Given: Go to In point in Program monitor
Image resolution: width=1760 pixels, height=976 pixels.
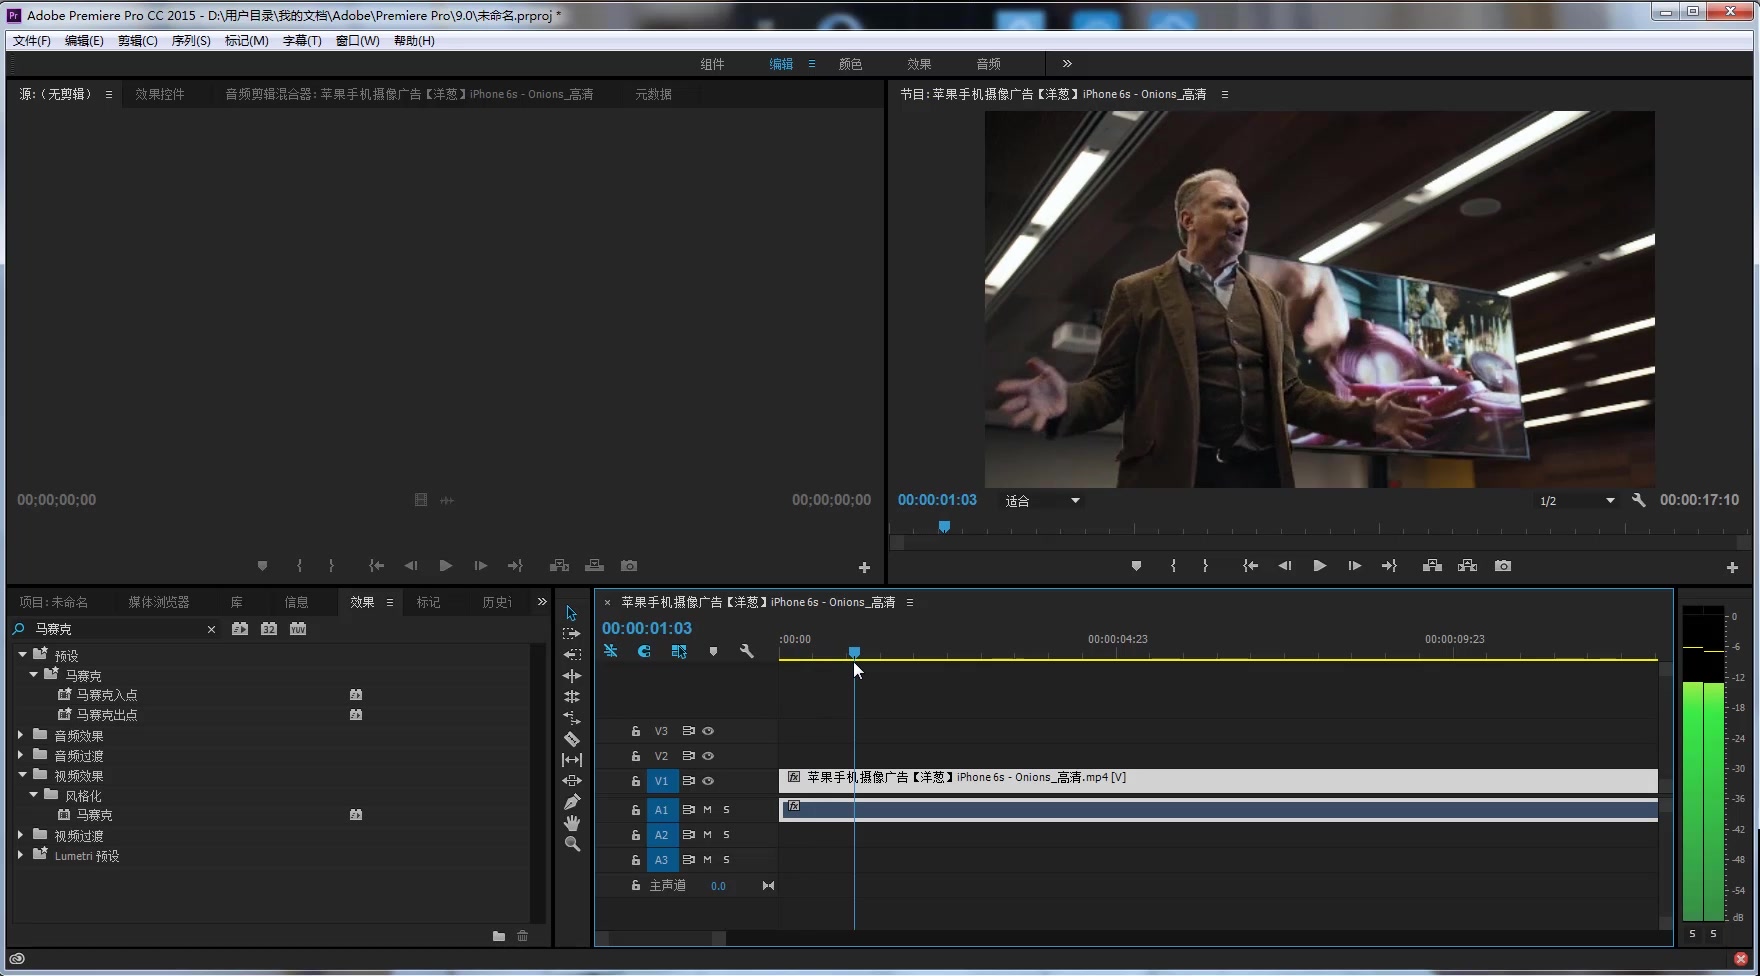Looking at the screenshot, I should tap(1250, 566).
